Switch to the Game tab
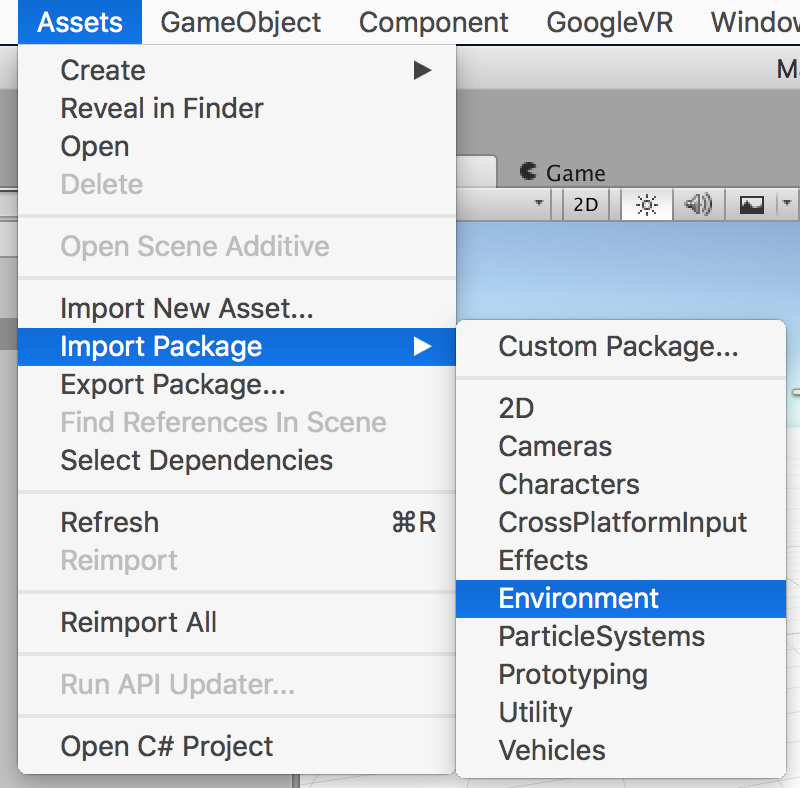Viewport: 800px width, 788px height. [563, 173]
